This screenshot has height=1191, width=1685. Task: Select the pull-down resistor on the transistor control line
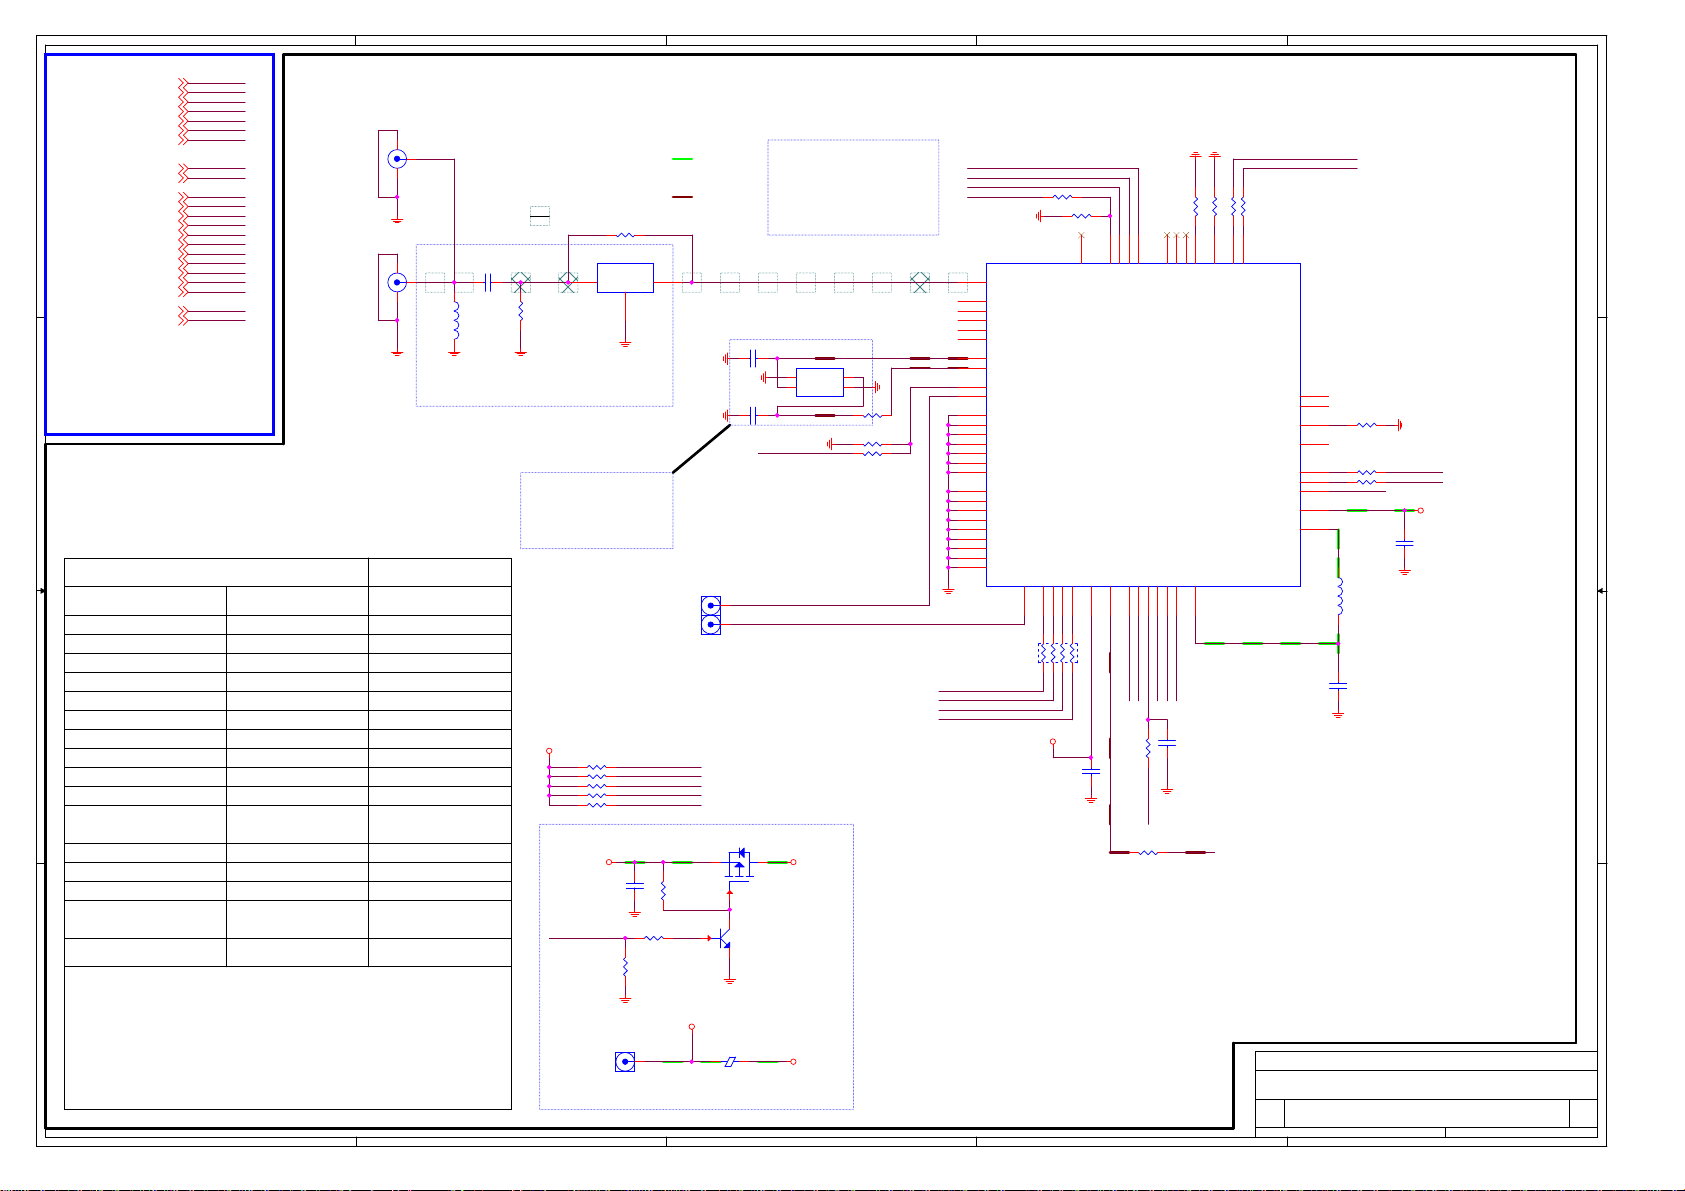pos(625,968)
